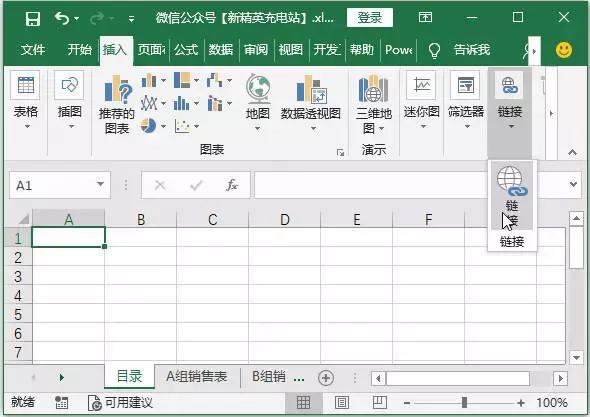Open the 迷你图 sparklines dropdown

coord(422,100)
